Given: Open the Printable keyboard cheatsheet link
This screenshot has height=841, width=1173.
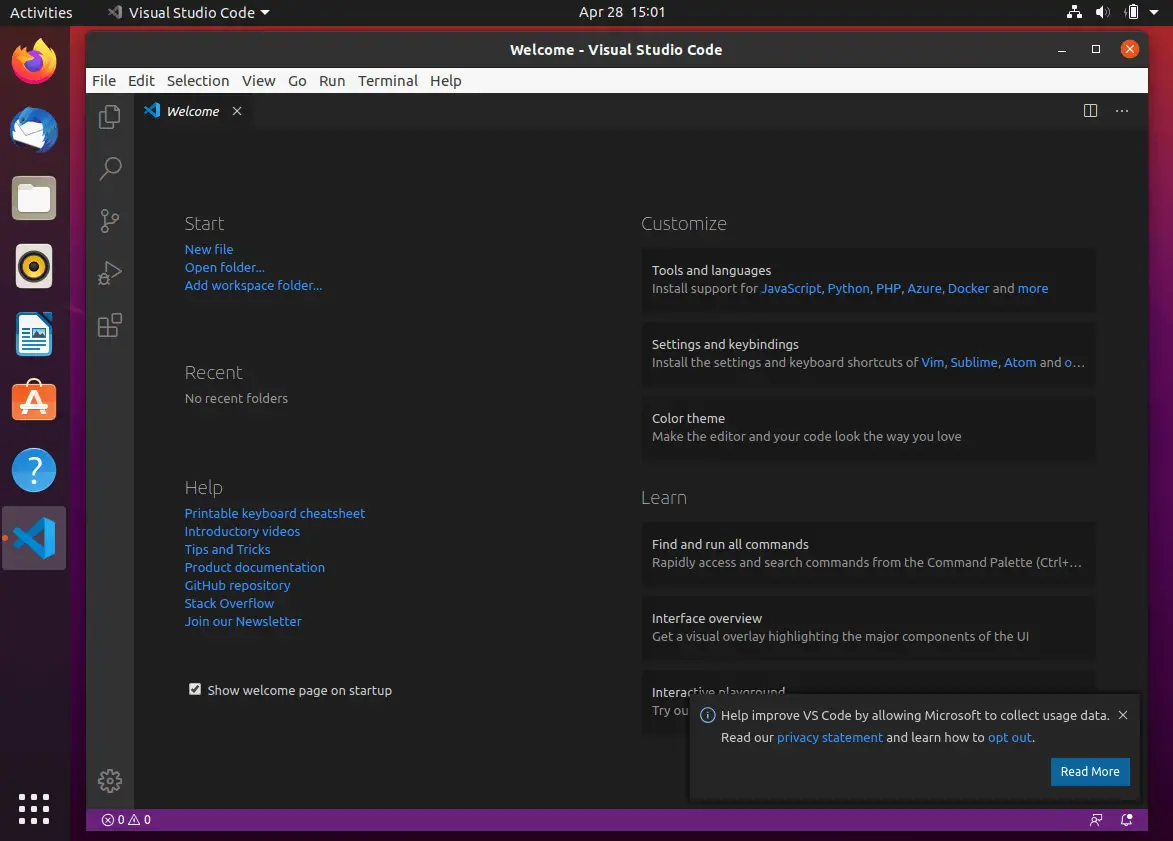Looking at the screenshot, I should [274, 513].
